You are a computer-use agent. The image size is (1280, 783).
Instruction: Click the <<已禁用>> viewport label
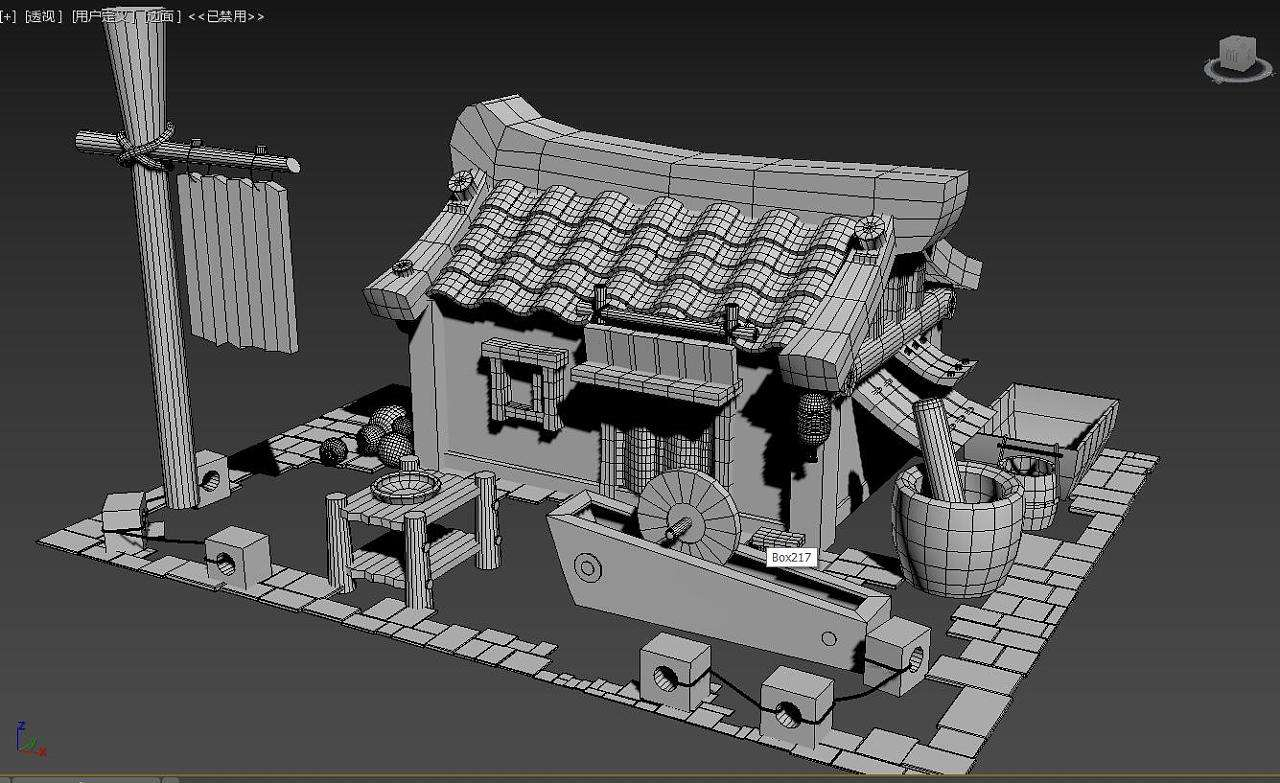pyautogui.click(x=226, y=17)
